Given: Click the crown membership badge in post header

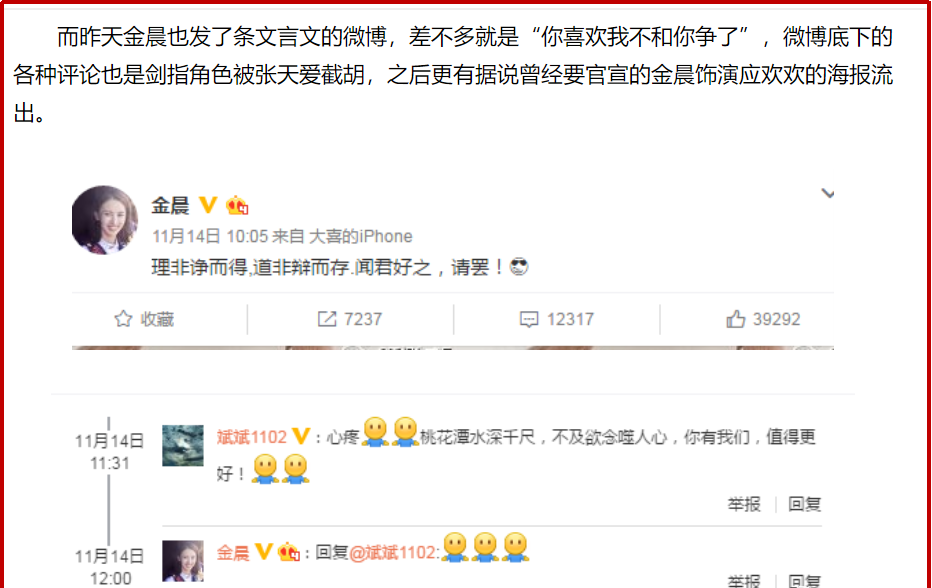Looking at the screenshot, I should tap(237, 205).
